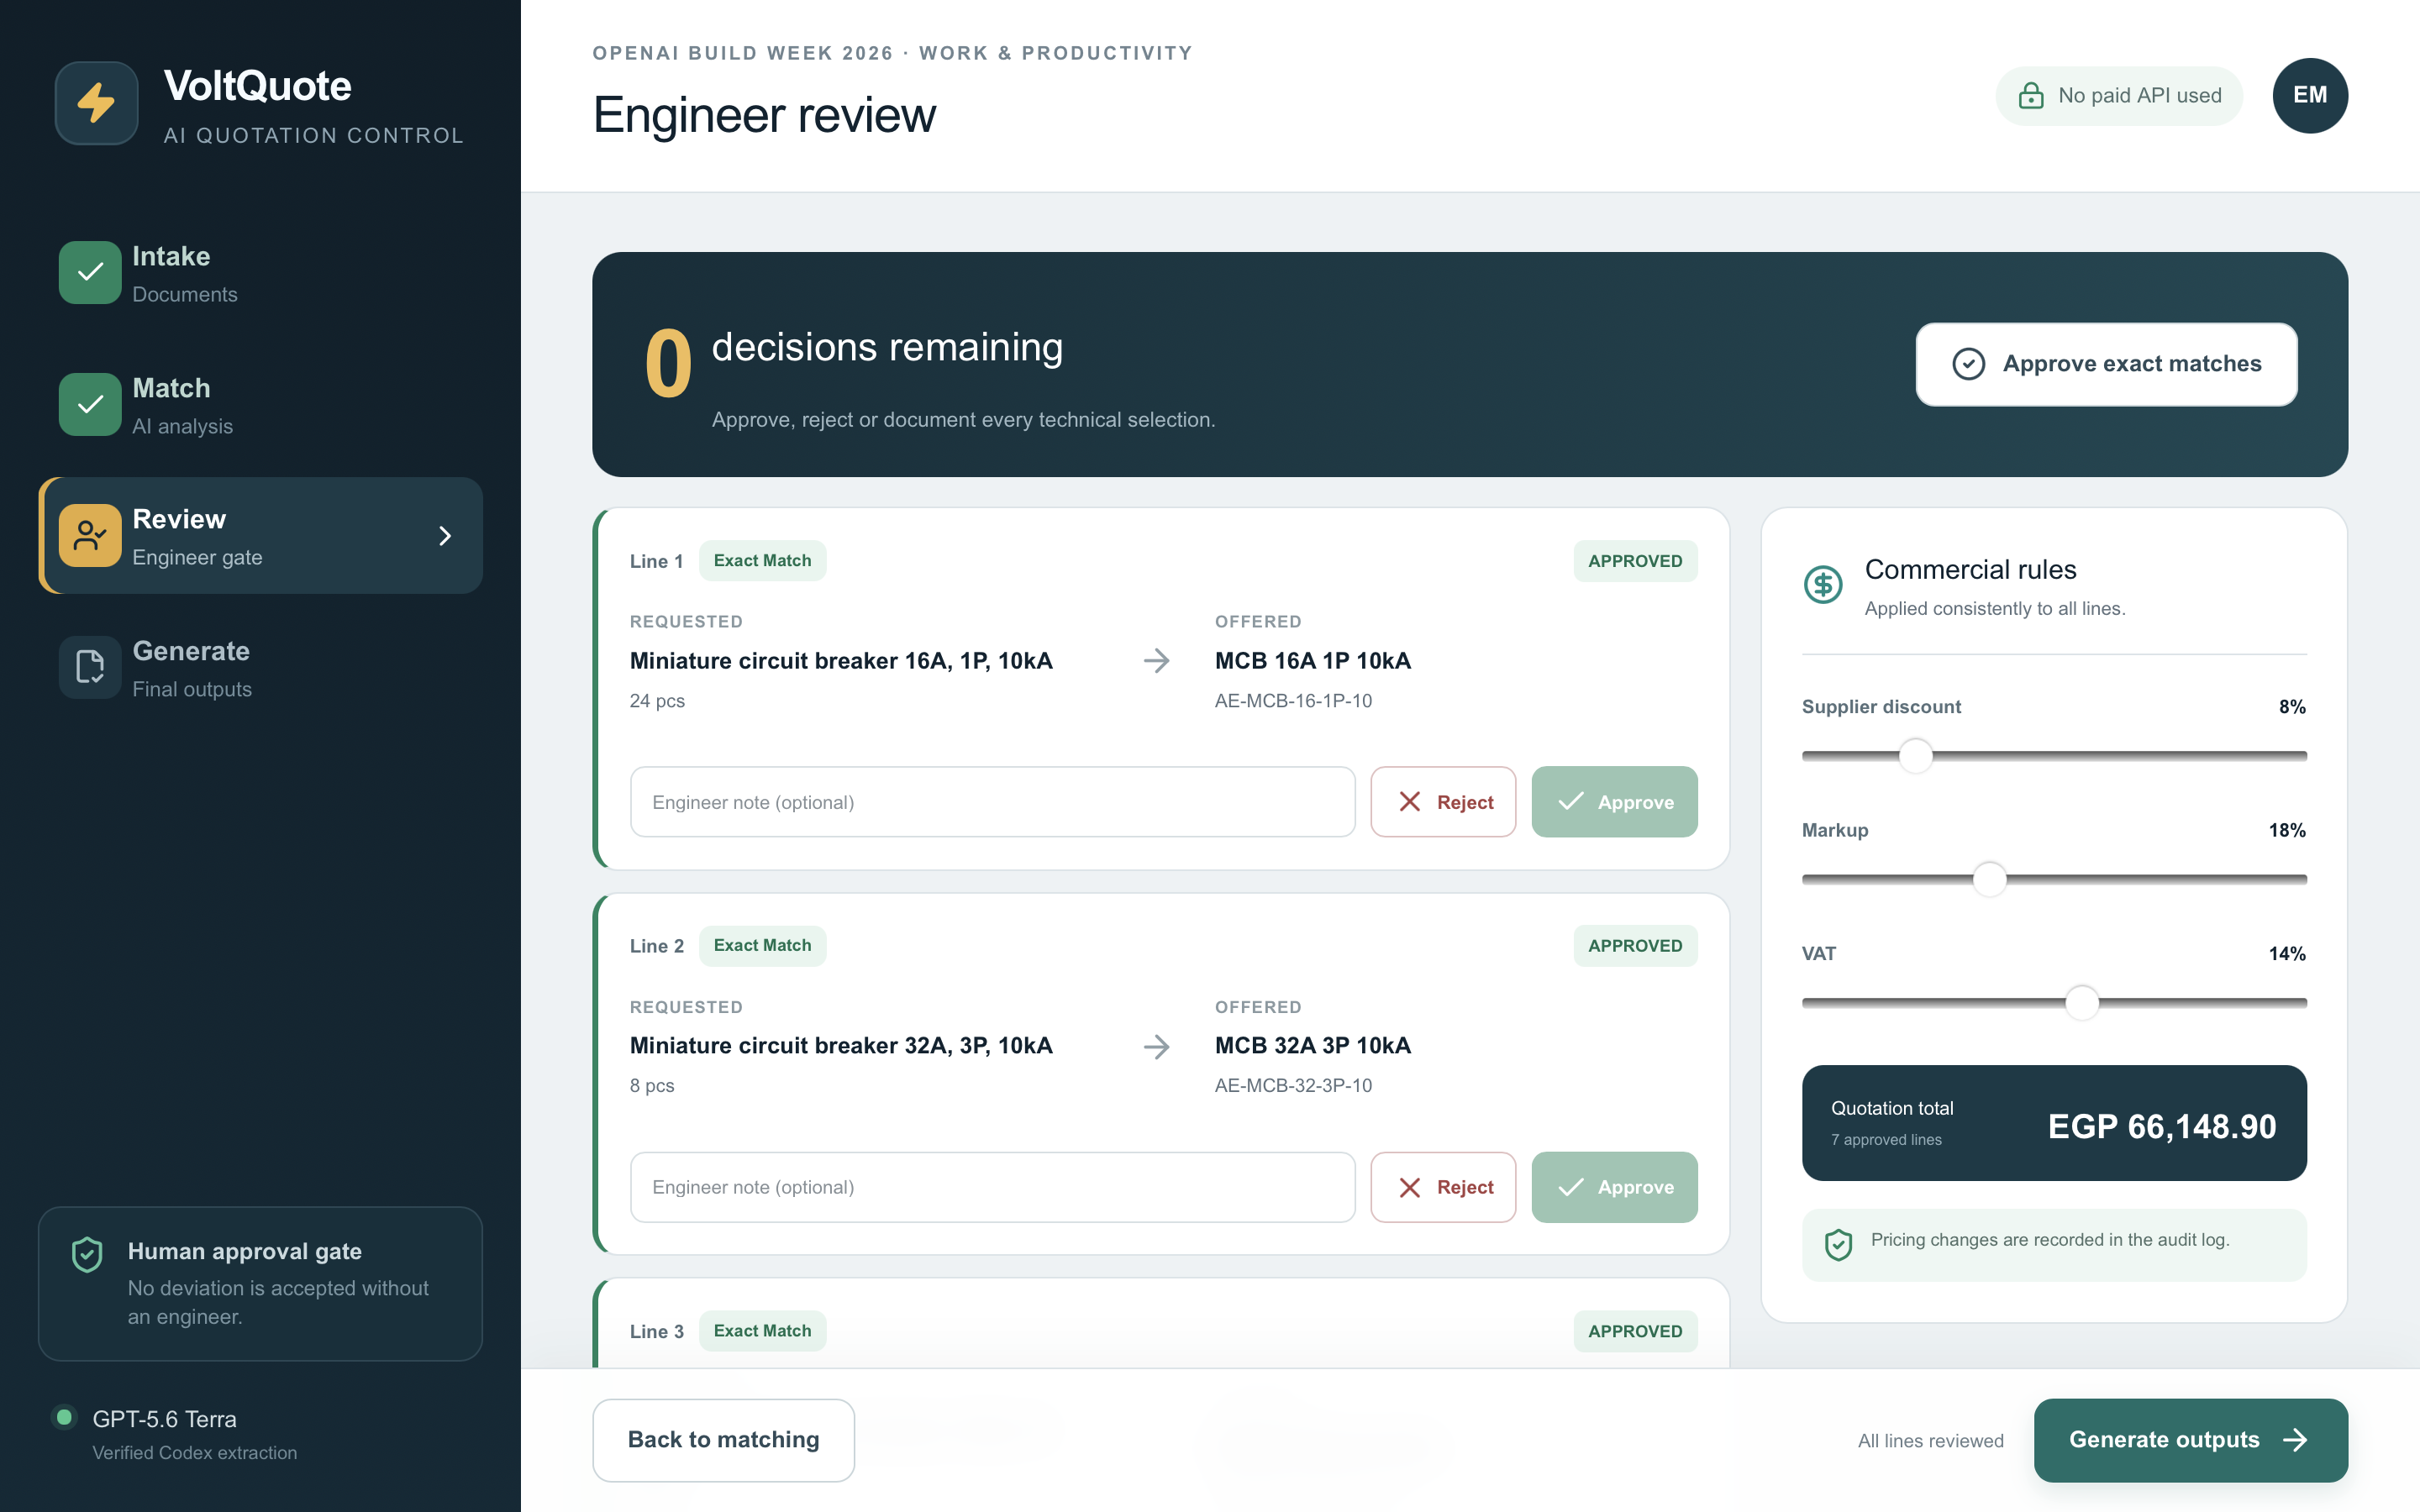
Task: Click Approve exact matches button
Action: coord(2106,364)
